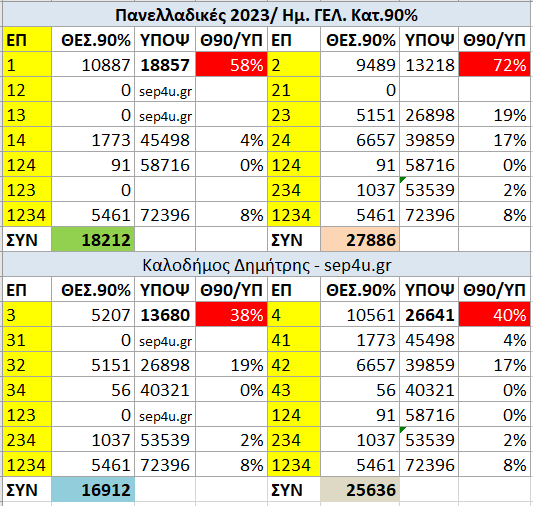Viewport: 533px width, 506px height.
Task: Click yellow row label 41
Action: pos(294,340)
